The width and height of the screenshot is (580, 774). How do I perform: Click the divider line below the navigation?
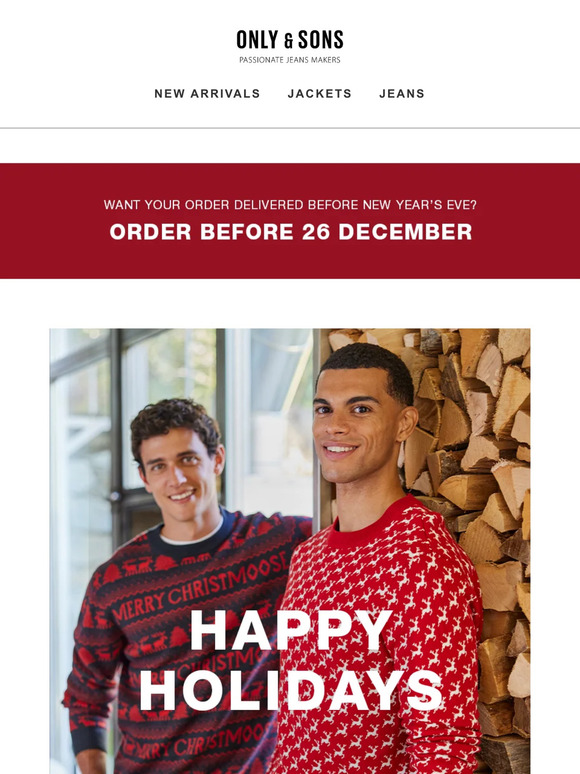[x=290, y=128]
